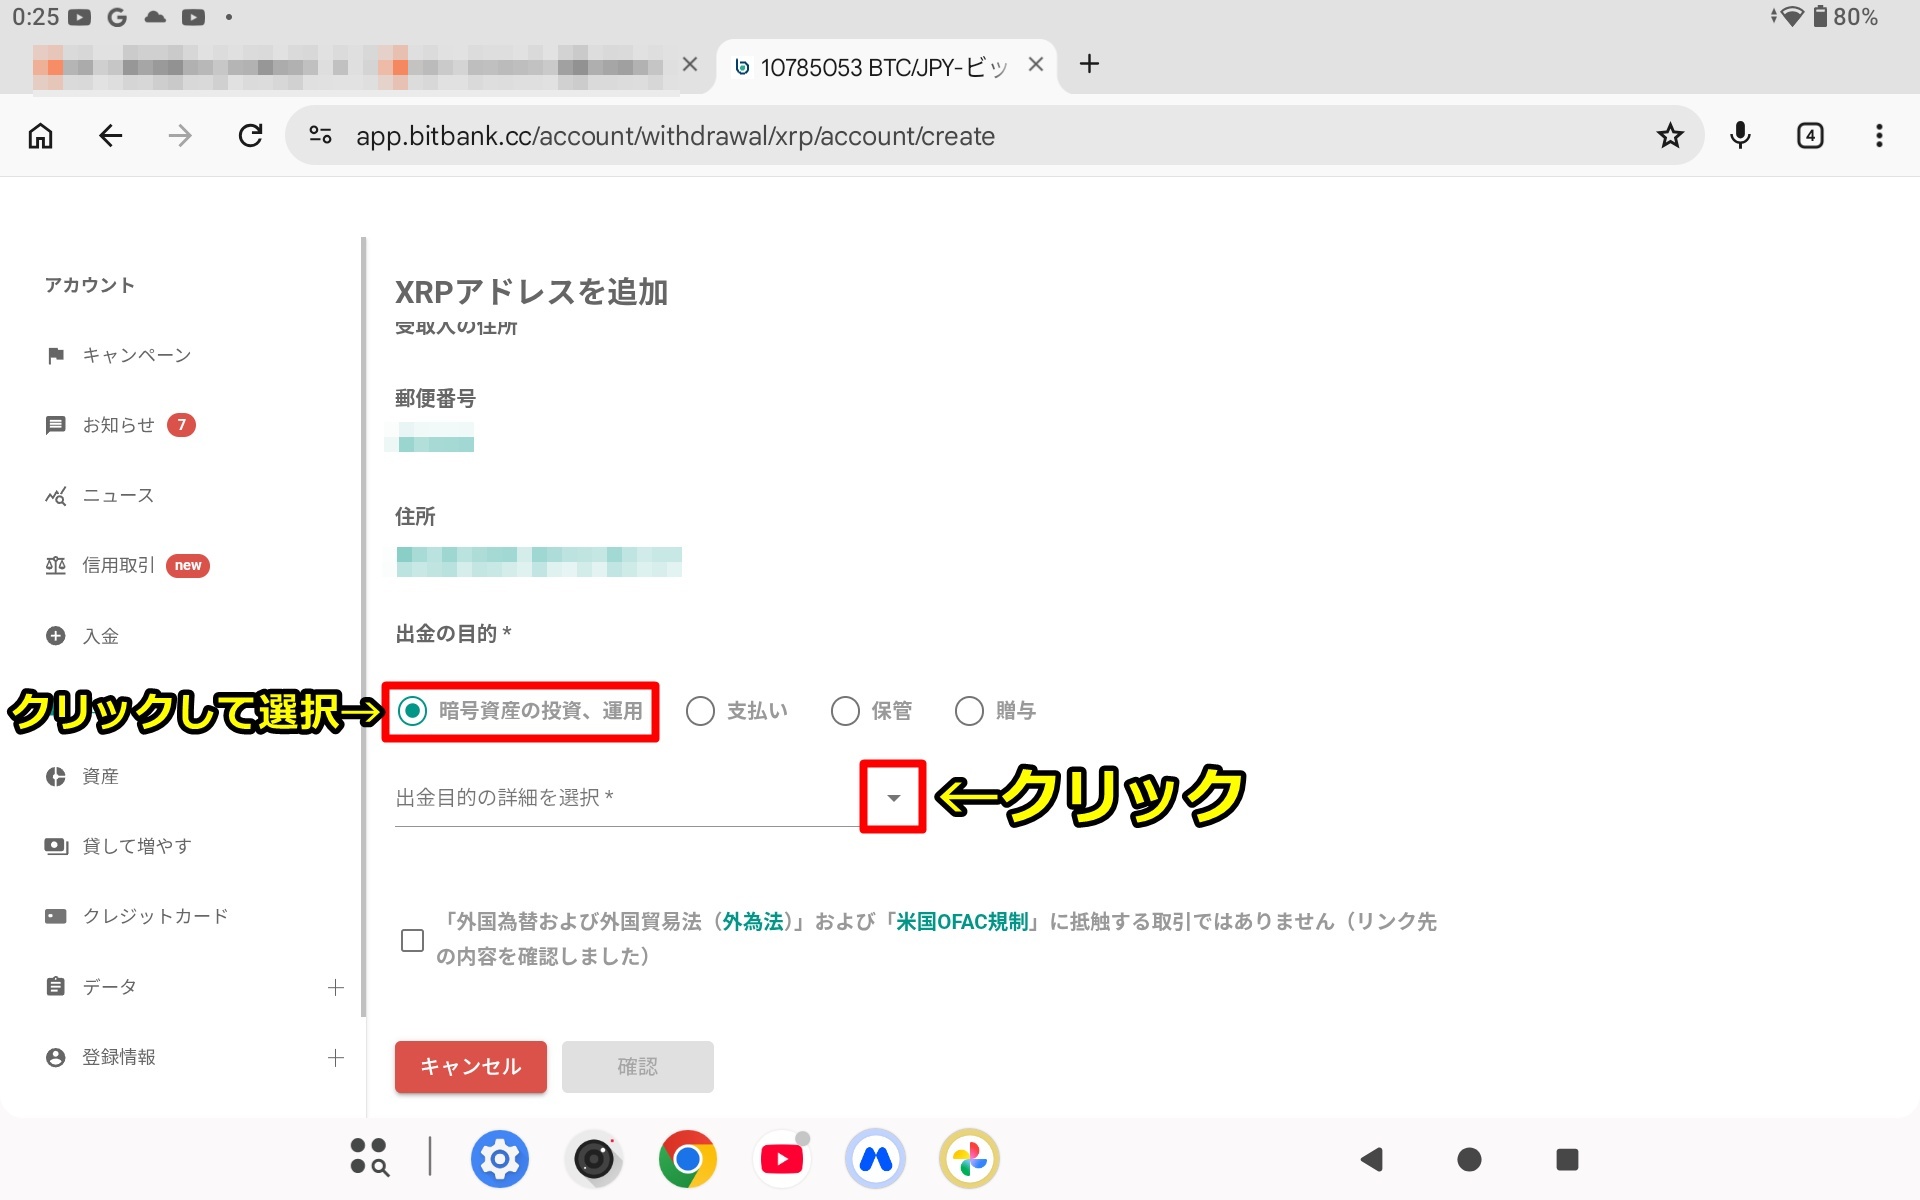Tap the Android back navigation button

[x=1371, y=1159]
